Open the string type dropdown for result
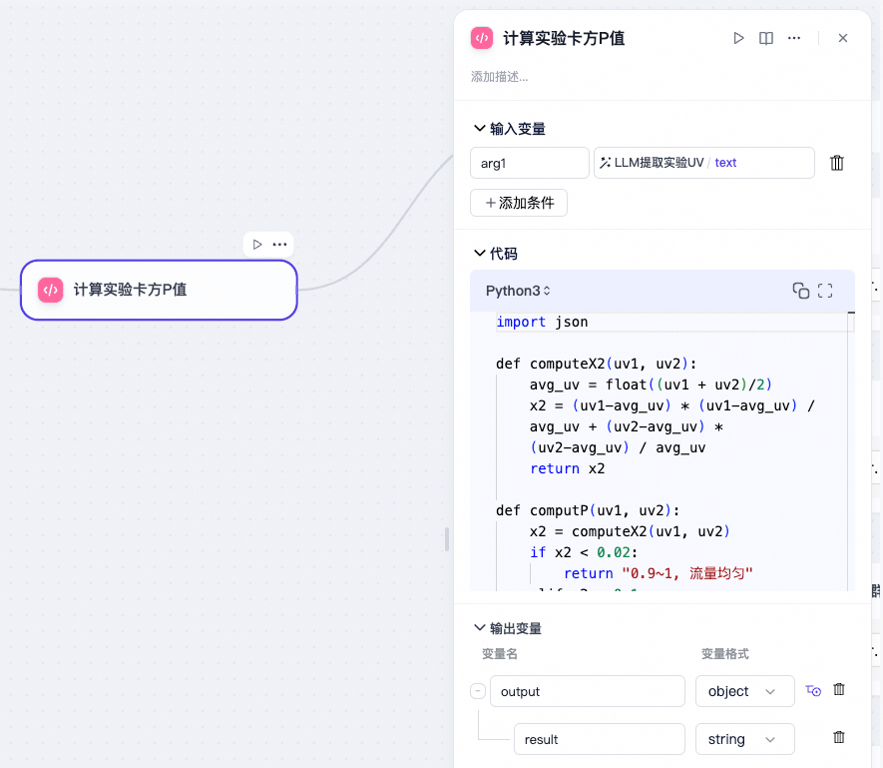 pyautogui.click(x=744, y=738)
